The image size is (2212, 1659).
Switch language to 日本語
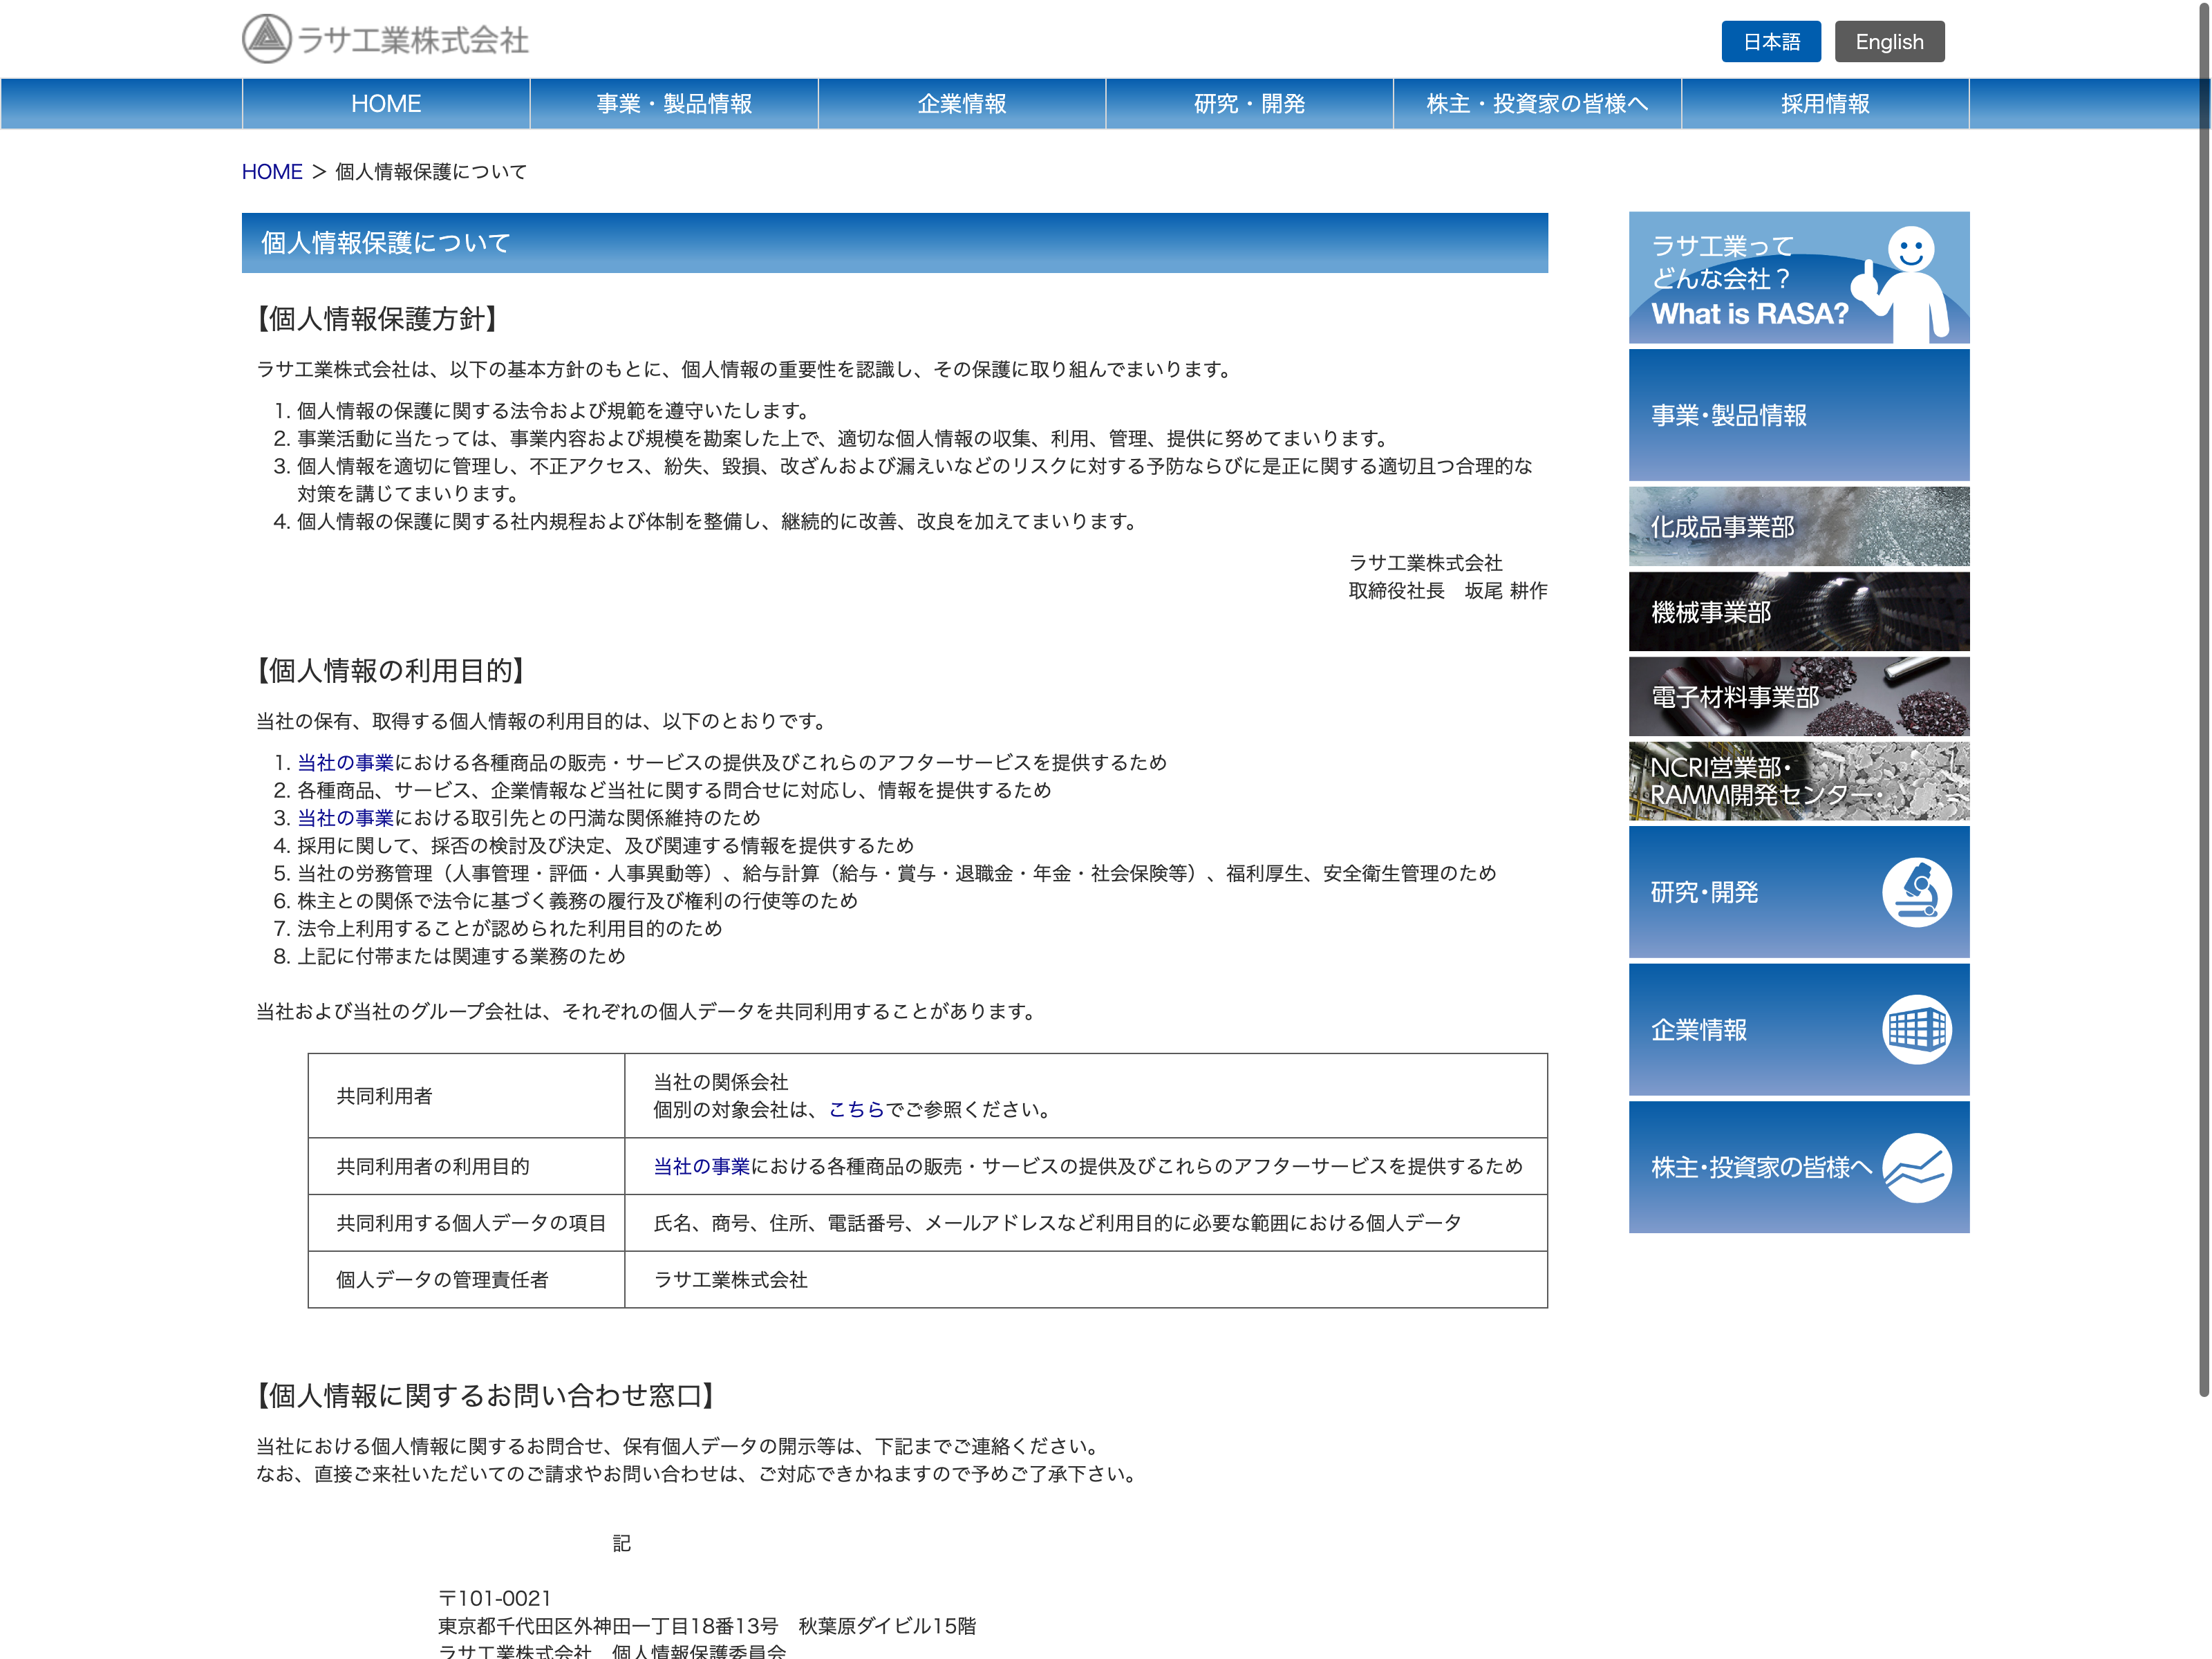(1770, 42)
